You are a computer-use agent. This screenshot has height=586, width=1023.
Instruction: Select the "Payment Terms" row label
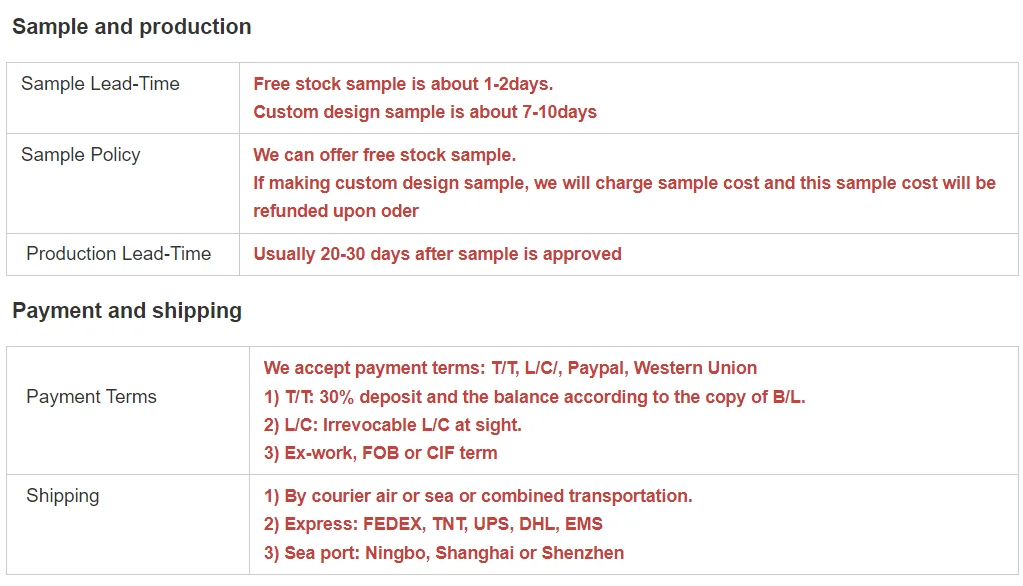tap(91, 397)
